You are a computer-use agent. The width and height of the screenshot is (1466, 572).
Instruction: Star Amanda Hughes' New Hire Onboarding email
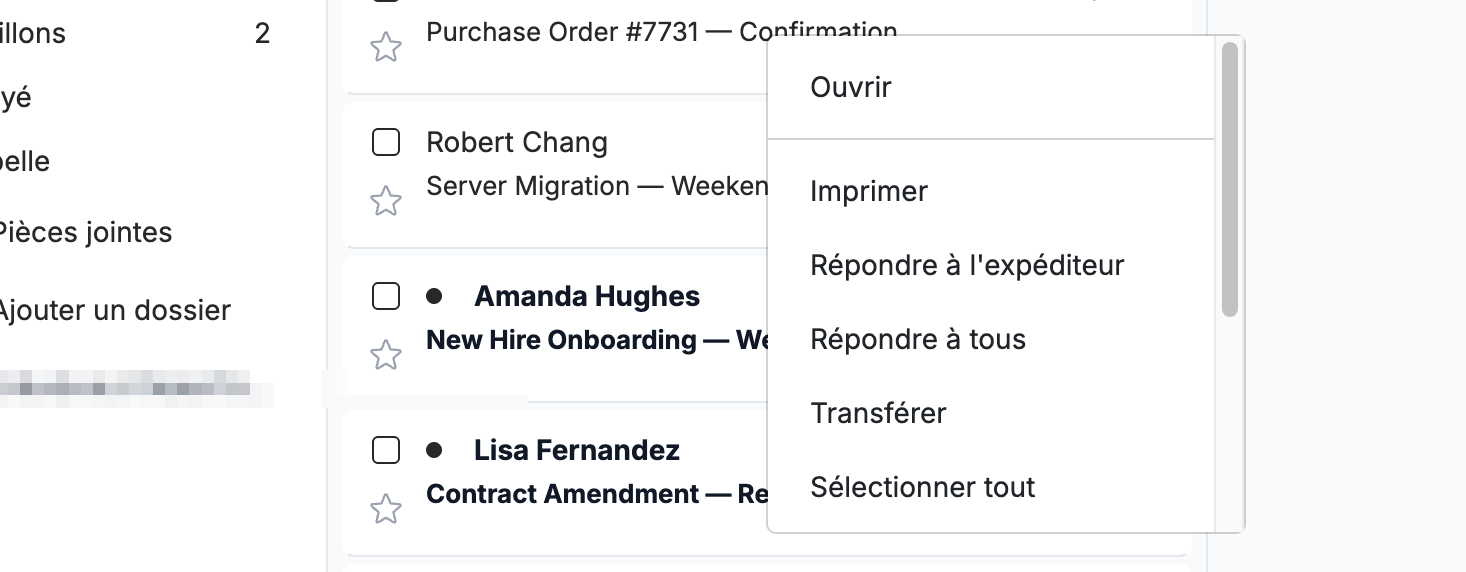[x=386, y=354]
